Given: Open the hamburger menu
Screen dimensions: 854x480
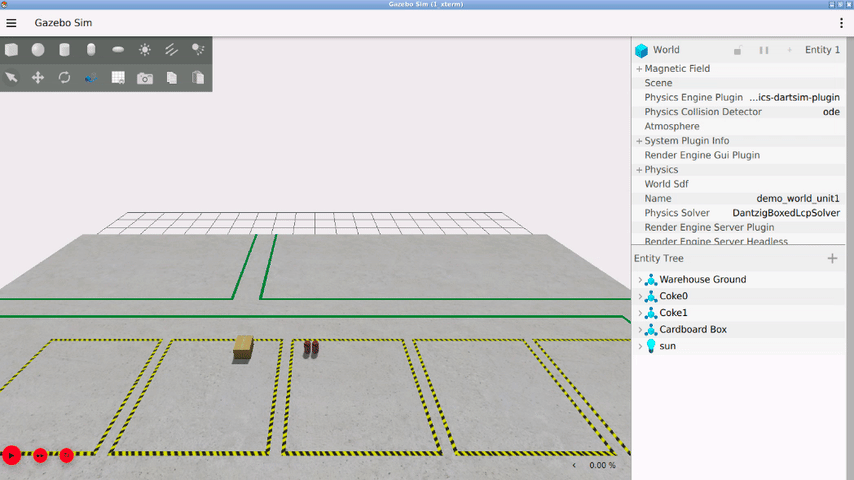Looking at the screenshot, I should pyautogui.click(x=11, y=23).
